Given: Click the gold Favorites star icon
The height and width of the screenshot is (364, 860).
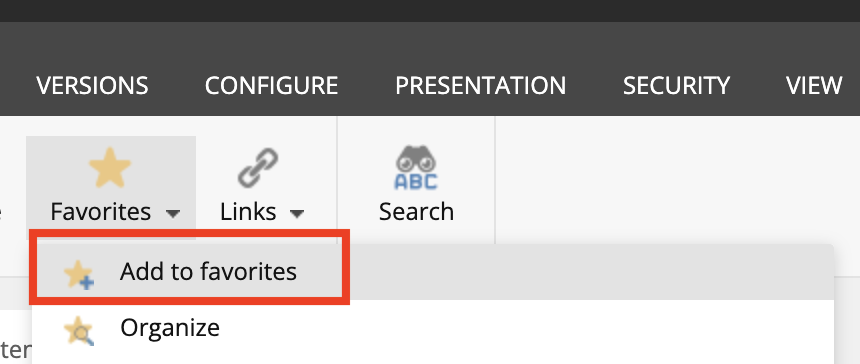Looking at the screenshot, I should (x=110, y=168).
